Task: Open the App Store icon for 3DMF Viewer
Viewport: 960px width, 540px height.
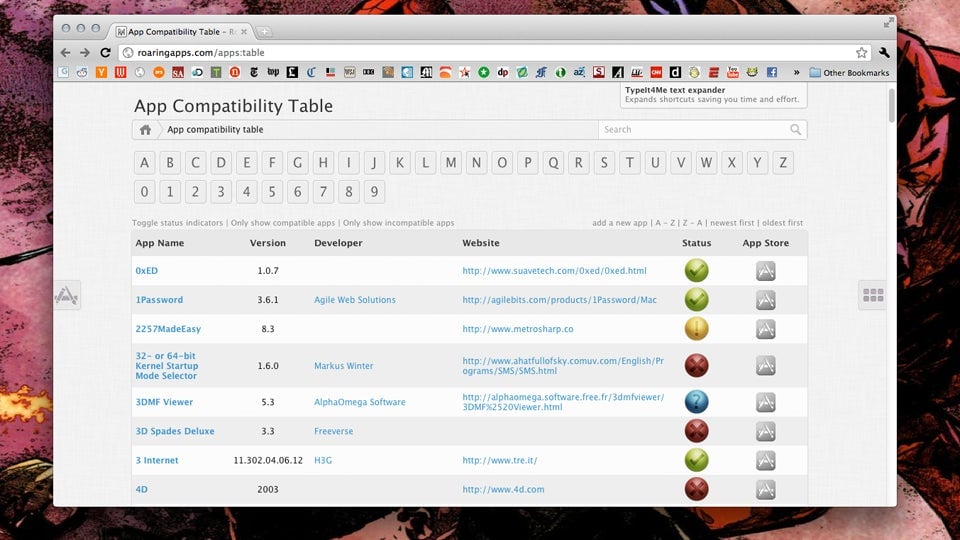Action: 766,402
